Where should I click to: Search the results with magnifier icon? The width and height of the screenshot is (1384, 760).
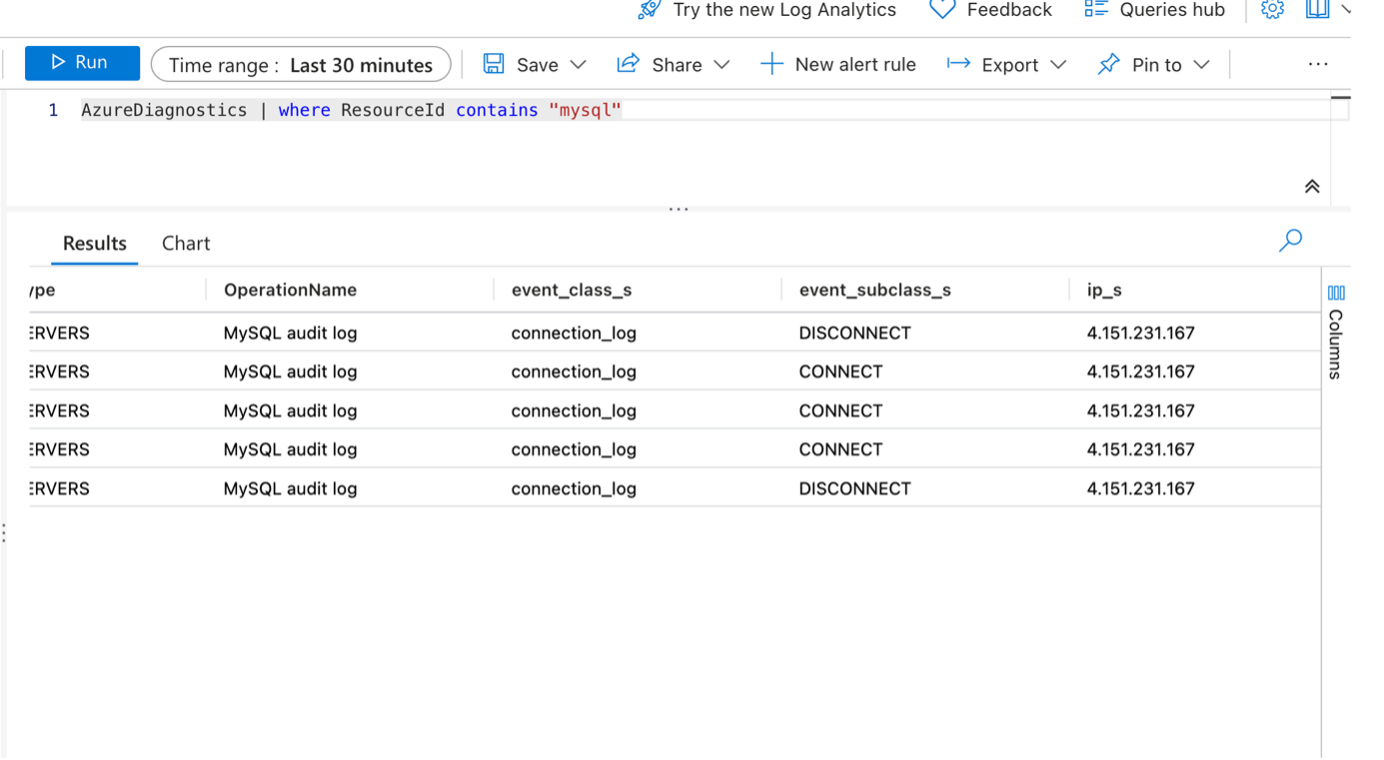[1290, 240]
